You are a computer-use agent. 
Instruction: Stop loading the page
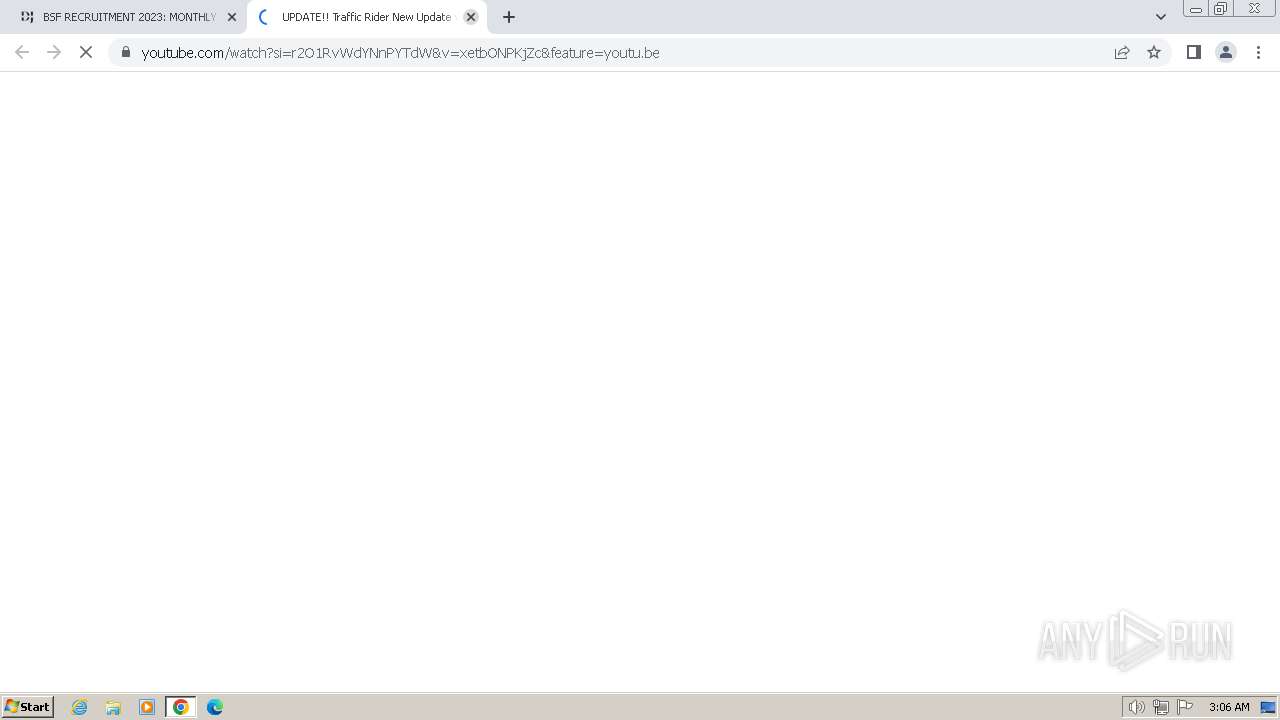point(86,52)
